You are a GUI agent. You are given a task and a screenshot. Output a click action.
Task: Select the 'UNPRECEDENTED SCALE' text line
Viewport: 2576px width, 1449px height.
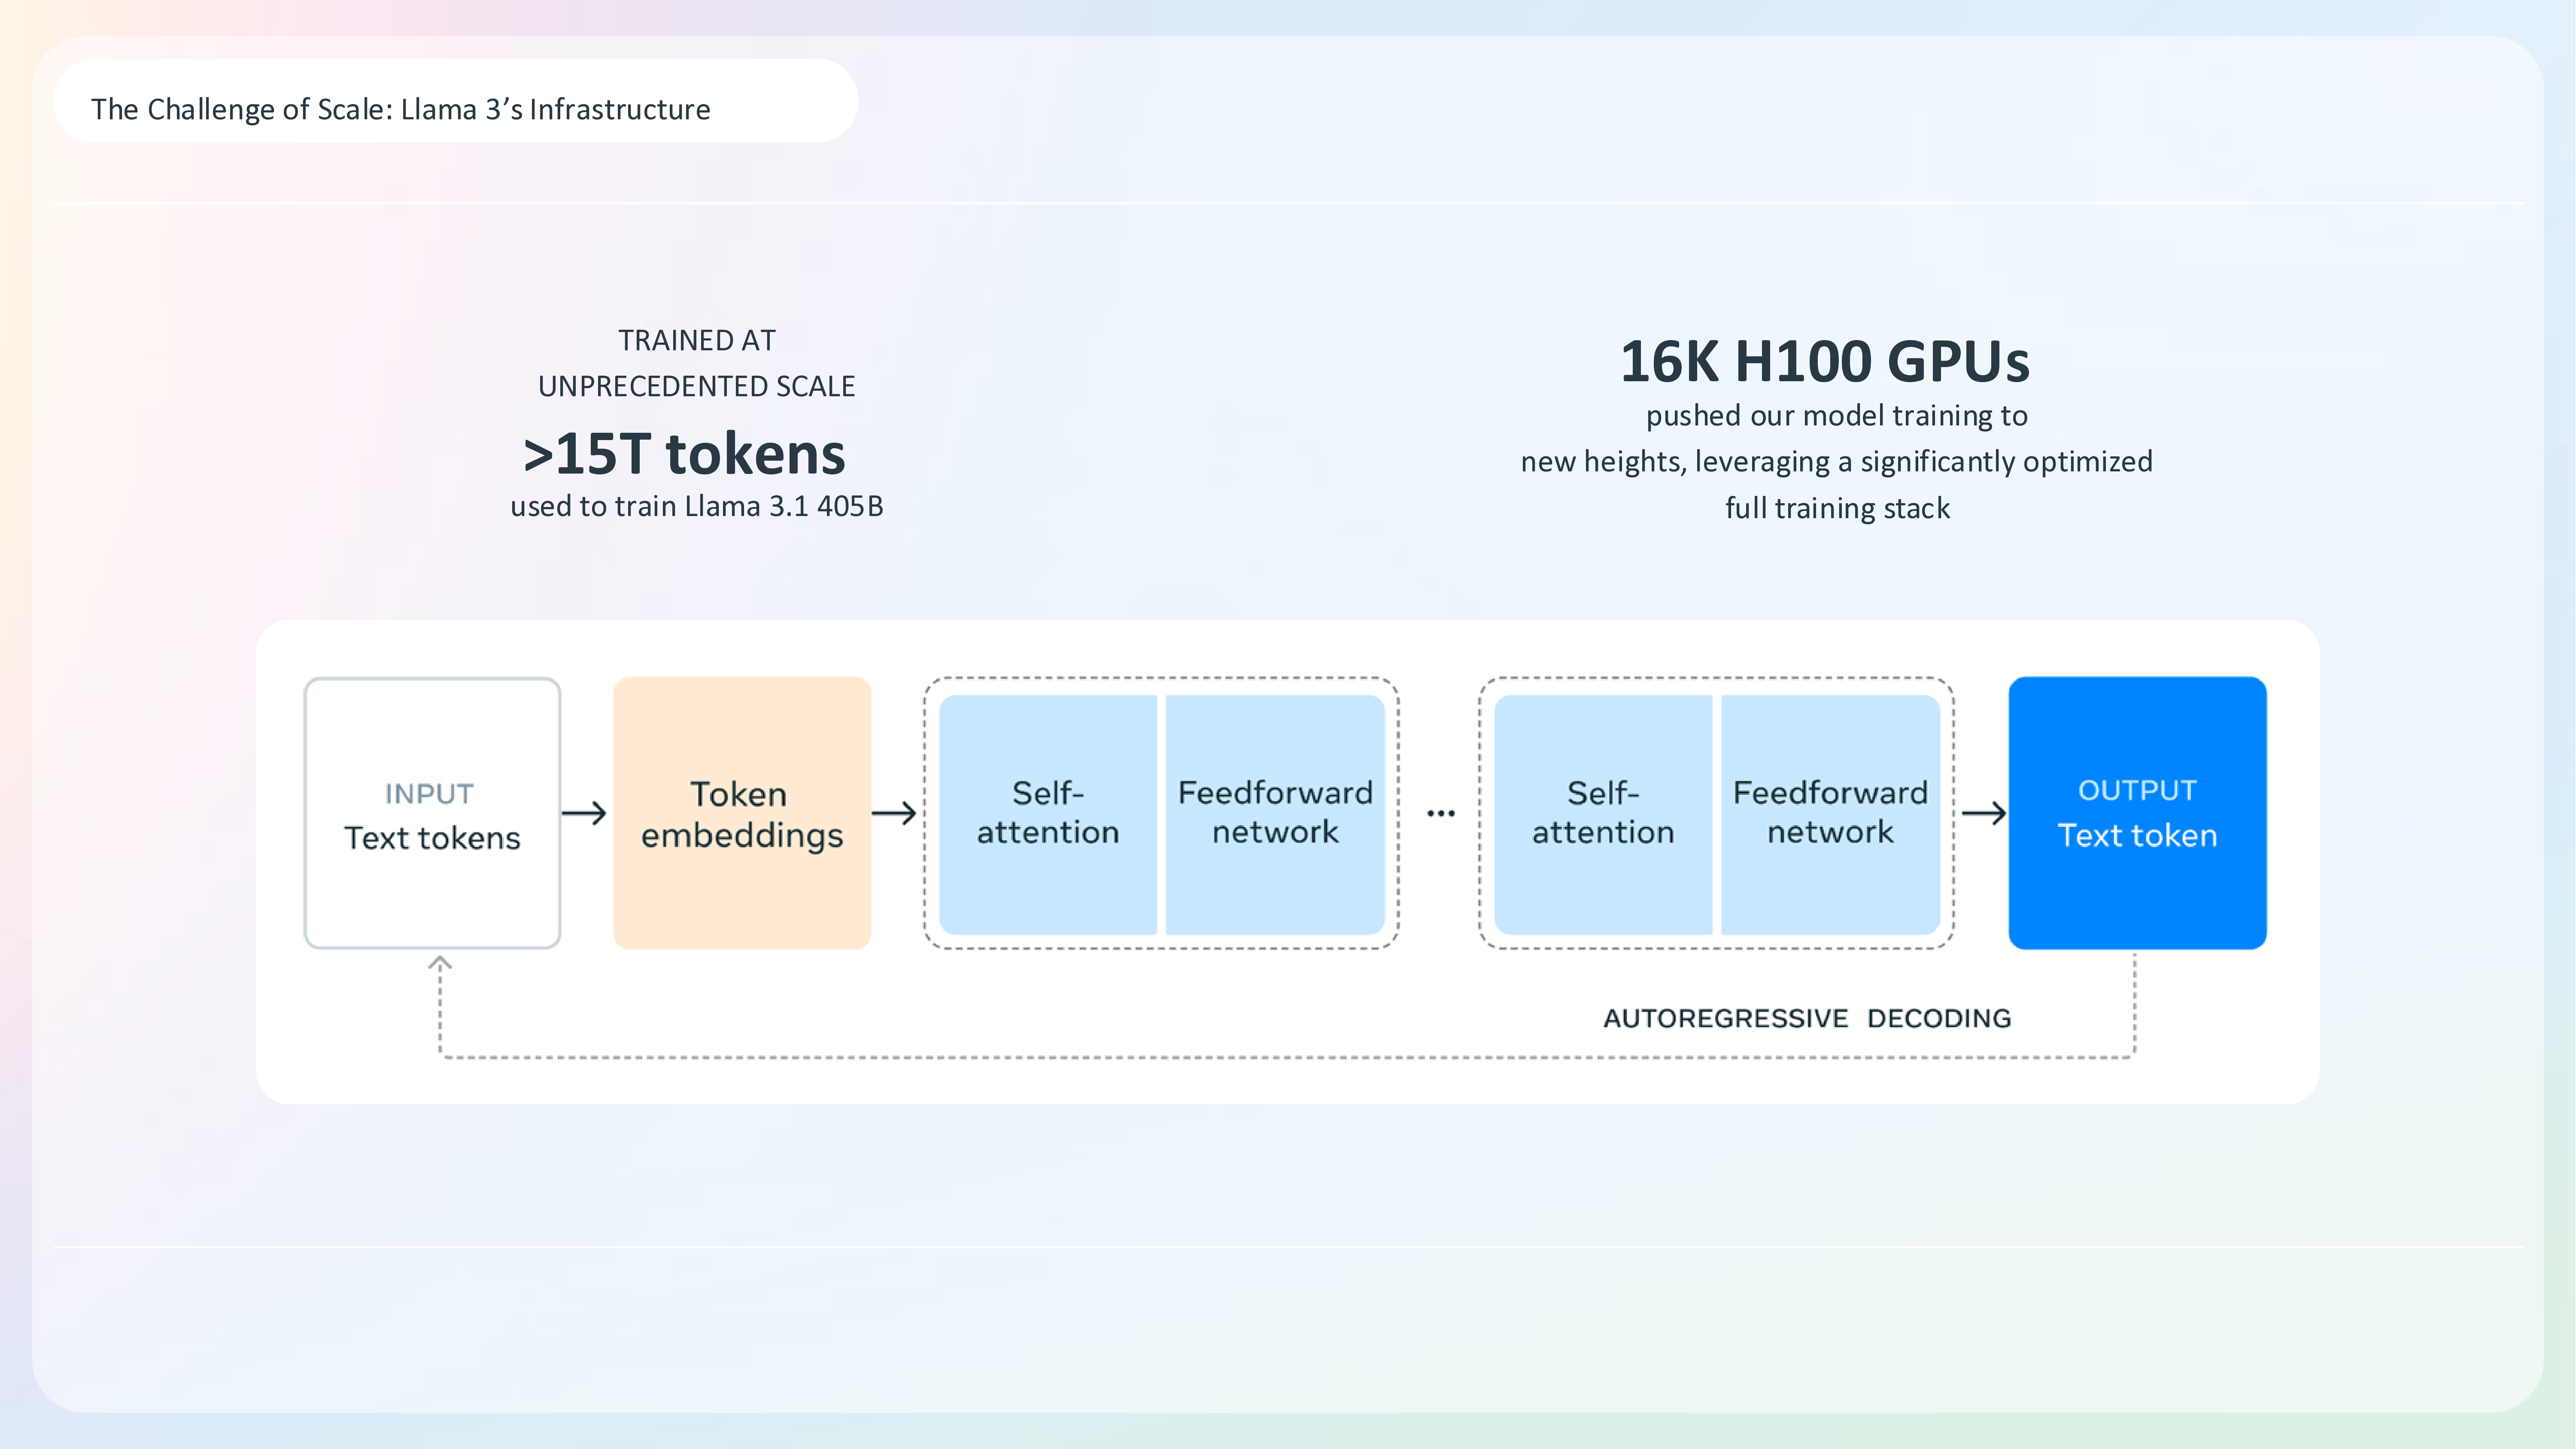696,387
